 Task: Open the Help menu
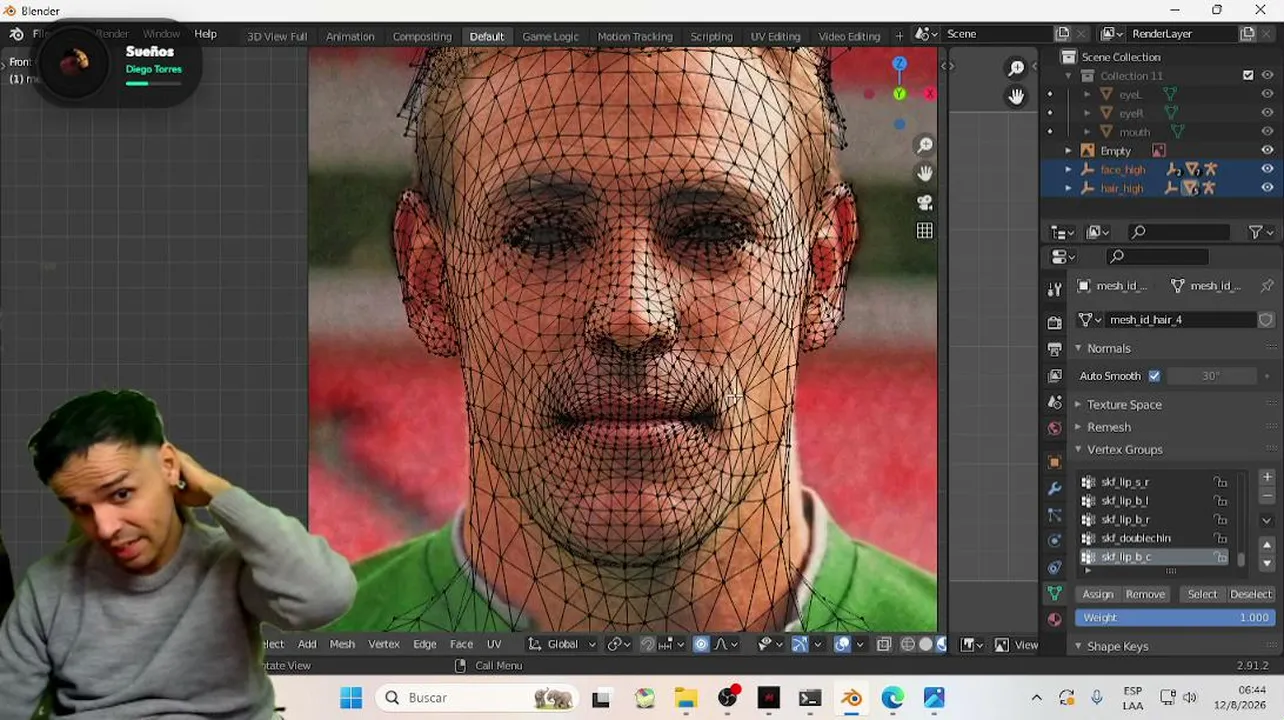pyautogui.click(x=205, y=34)
